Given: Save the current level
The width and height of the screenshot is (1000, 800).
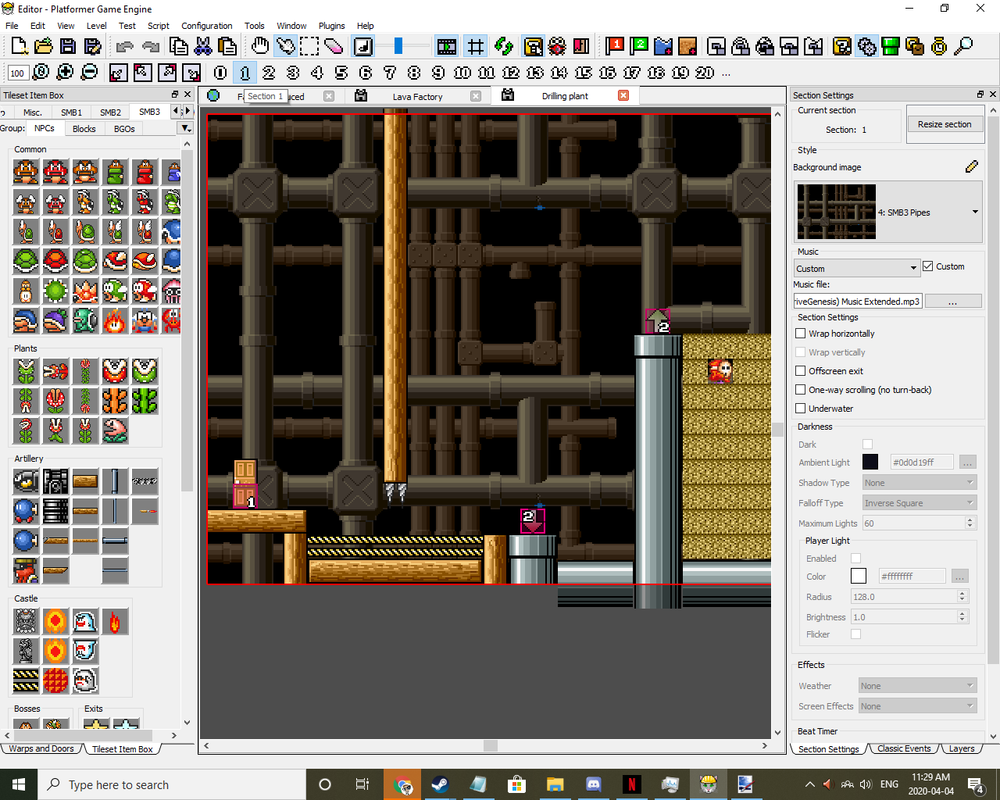Looking at the screenshot, I should 68,46.
